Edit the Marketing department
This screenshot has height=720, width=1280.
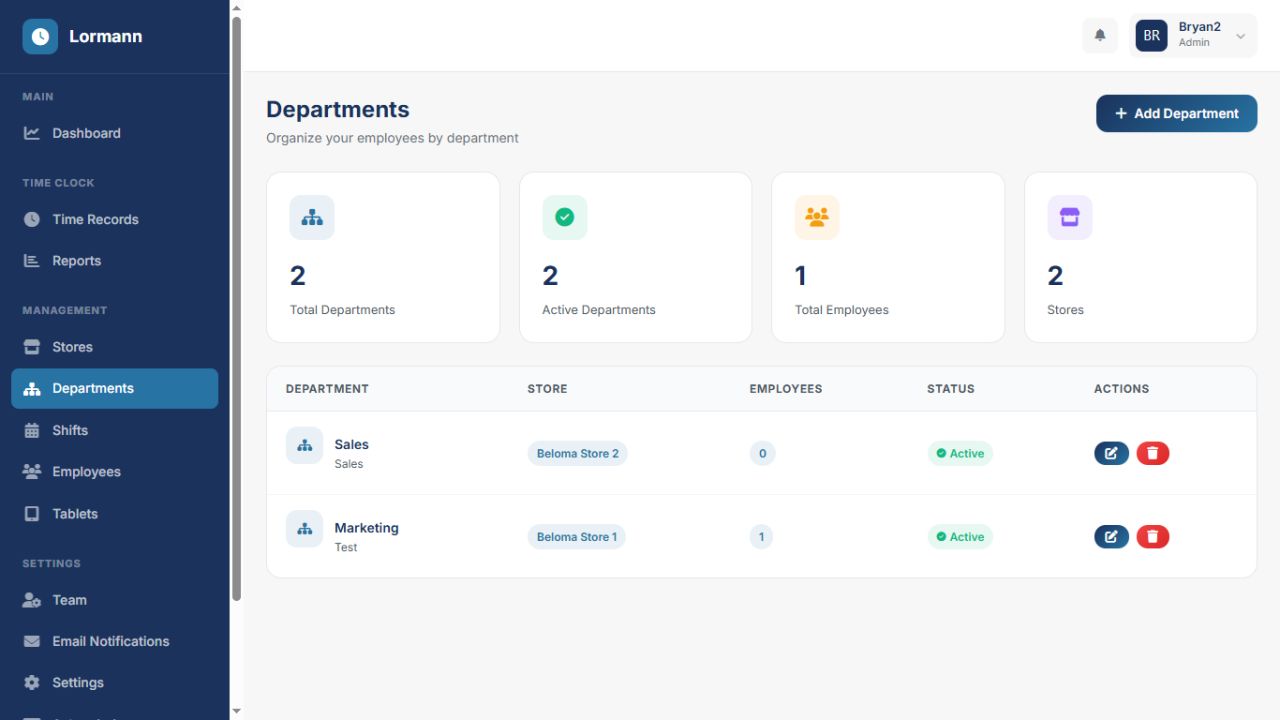click(1111, 537)
